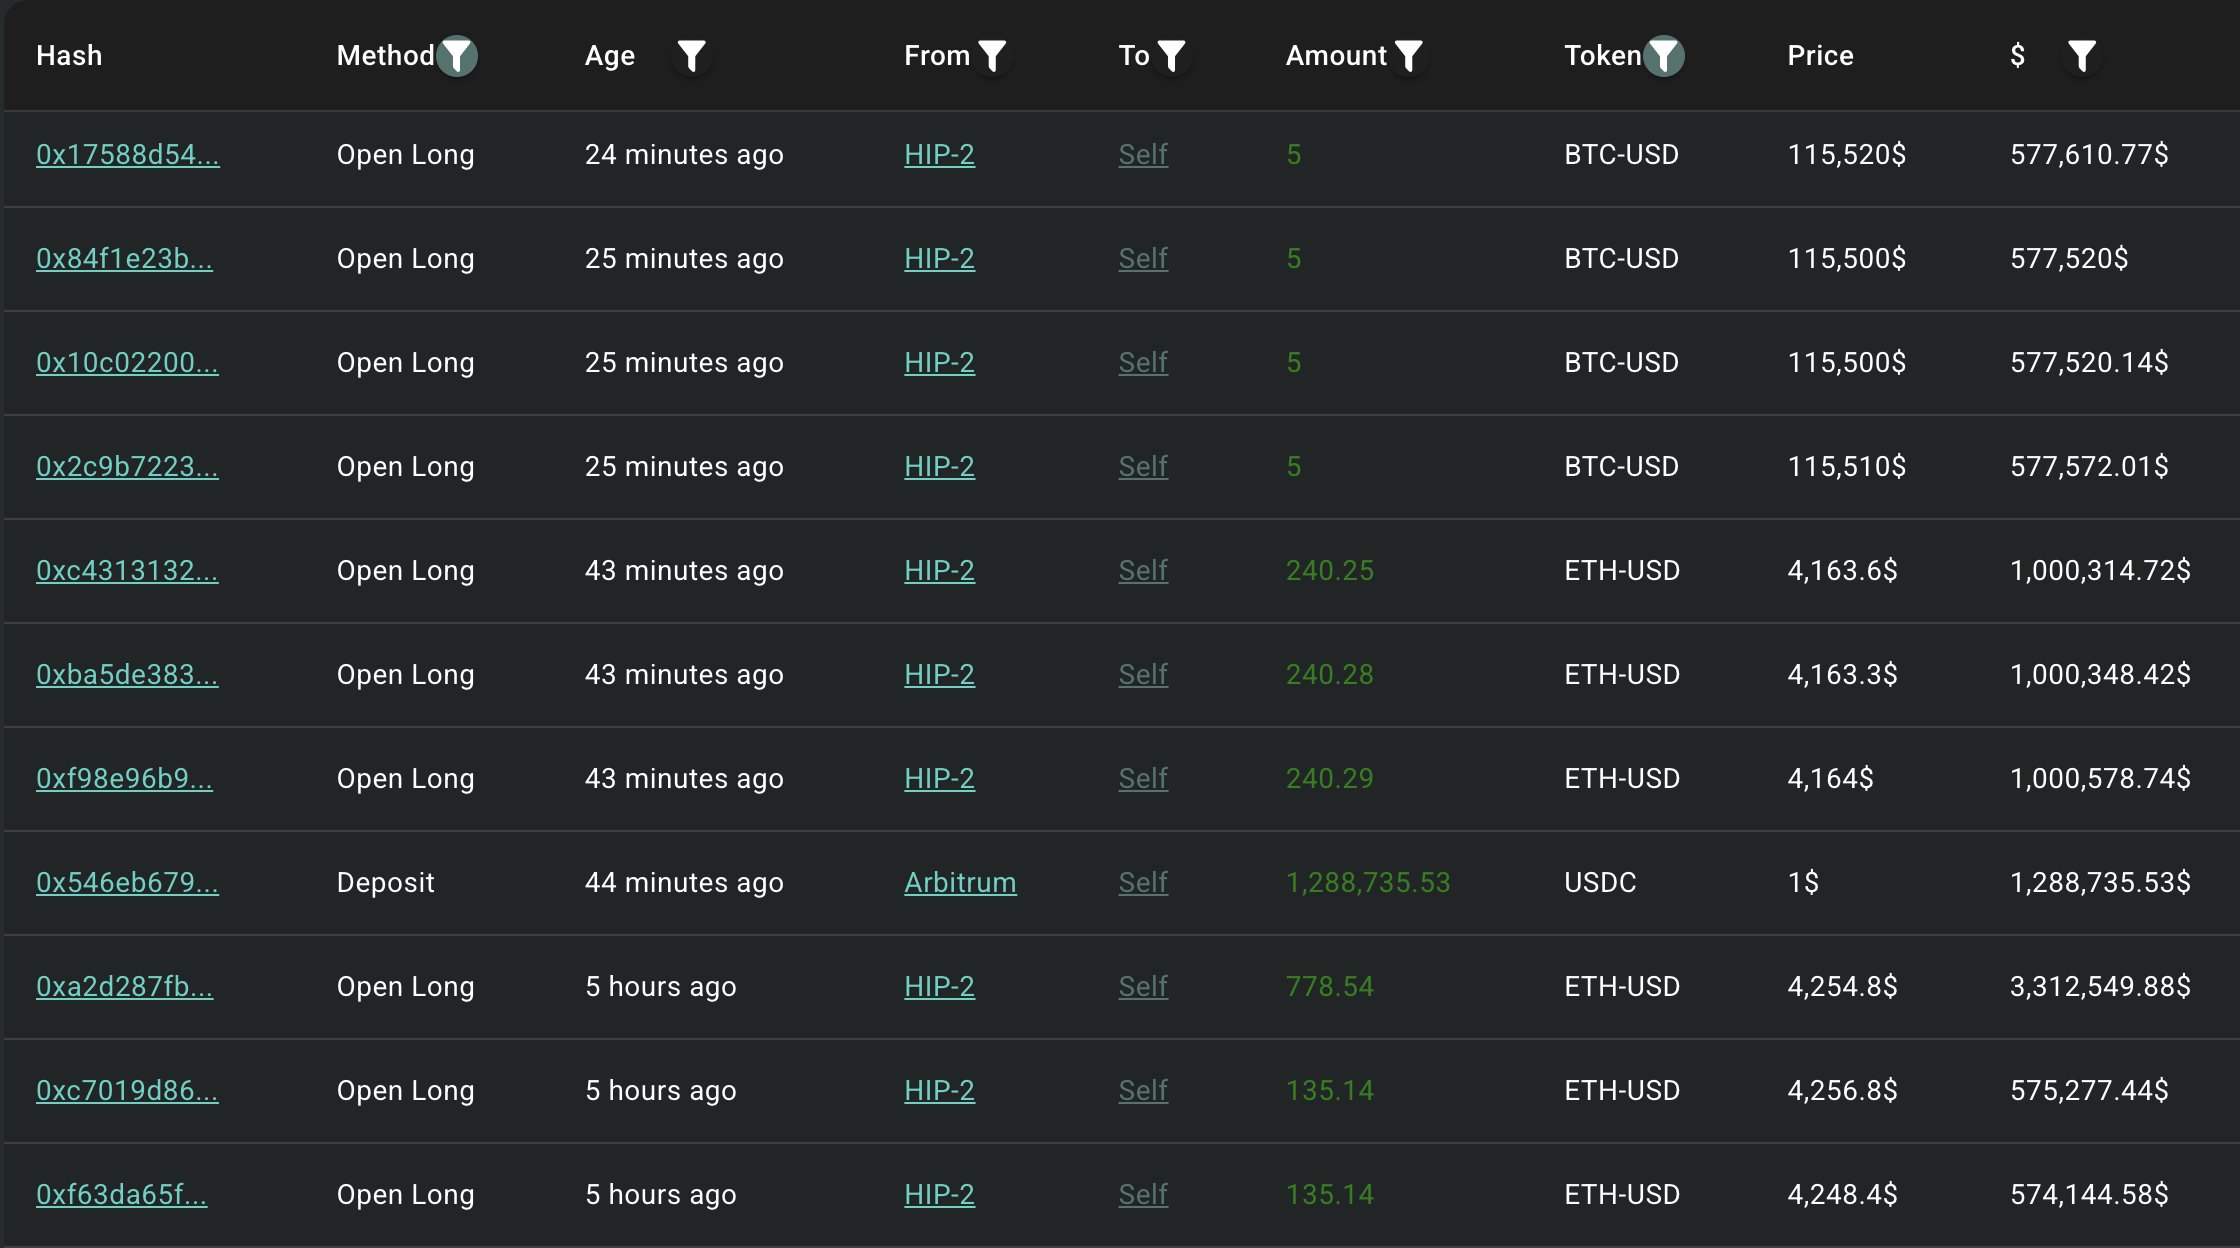Open transaction hash 0x17588d54
This screenshot has height=1248, width=2240.
coord(127,154)
